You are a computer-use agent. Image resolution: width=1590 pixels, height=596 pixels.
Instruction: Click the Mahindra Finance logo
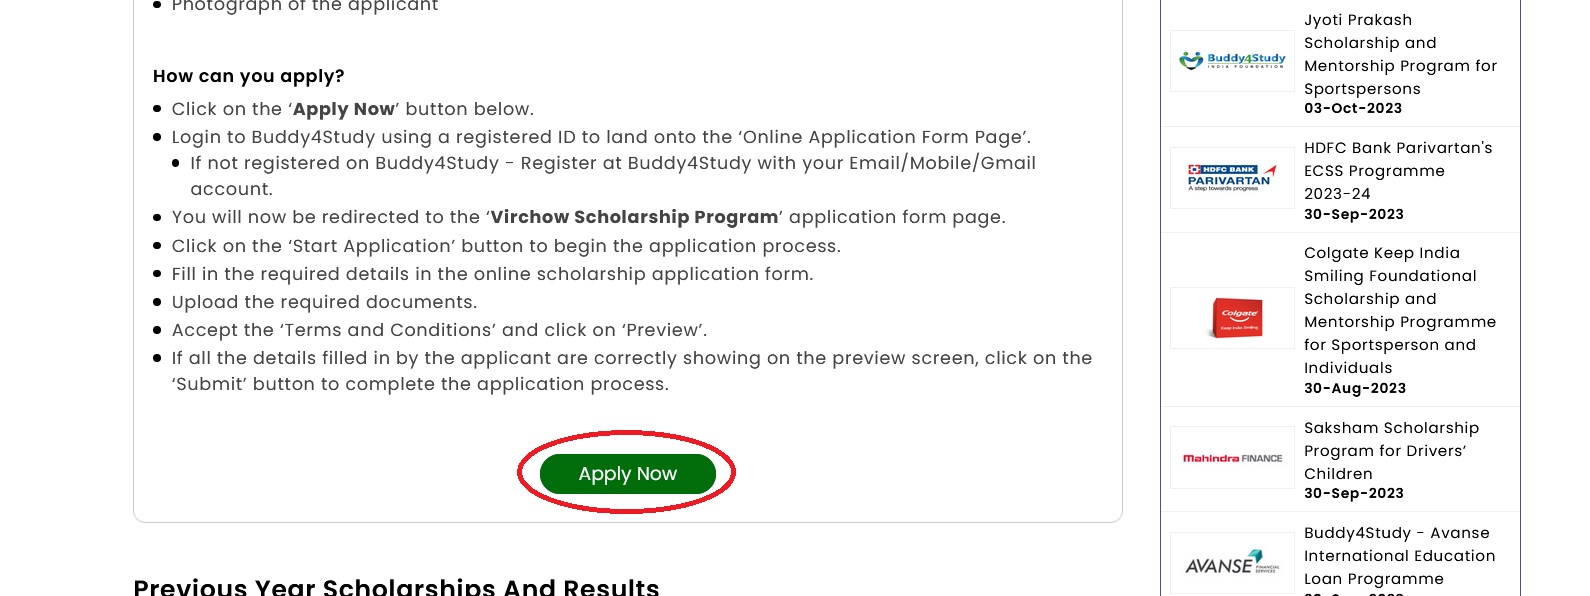click(x=1232, y=458)
